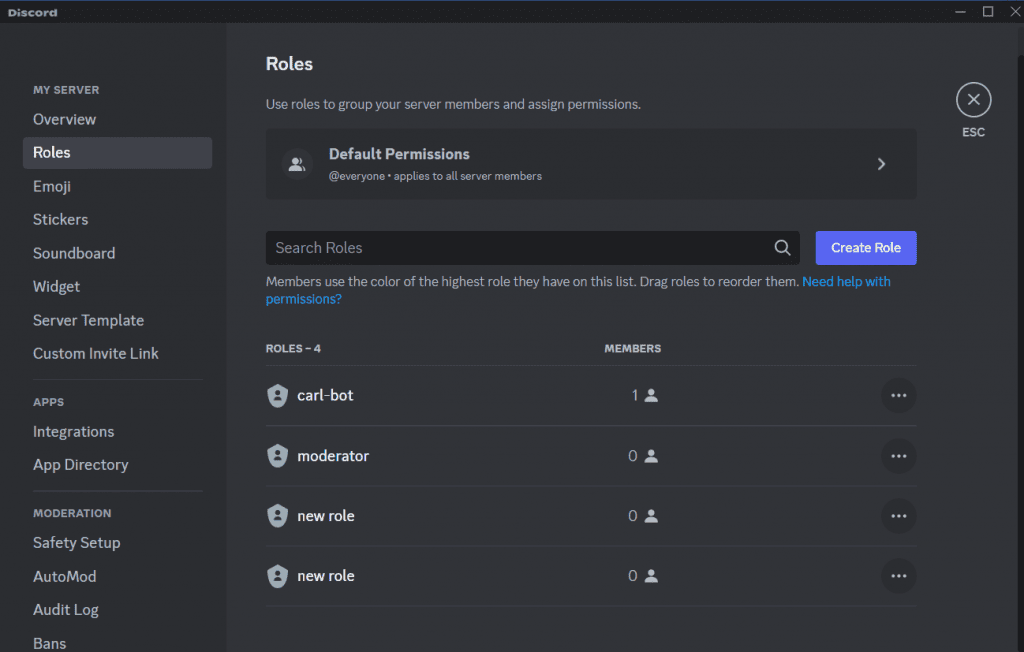Open Custom Invite Link settings
Image resolution: width=1024 pixels, height=652 pixels.
pyautogui.click(x=96, y=353)
